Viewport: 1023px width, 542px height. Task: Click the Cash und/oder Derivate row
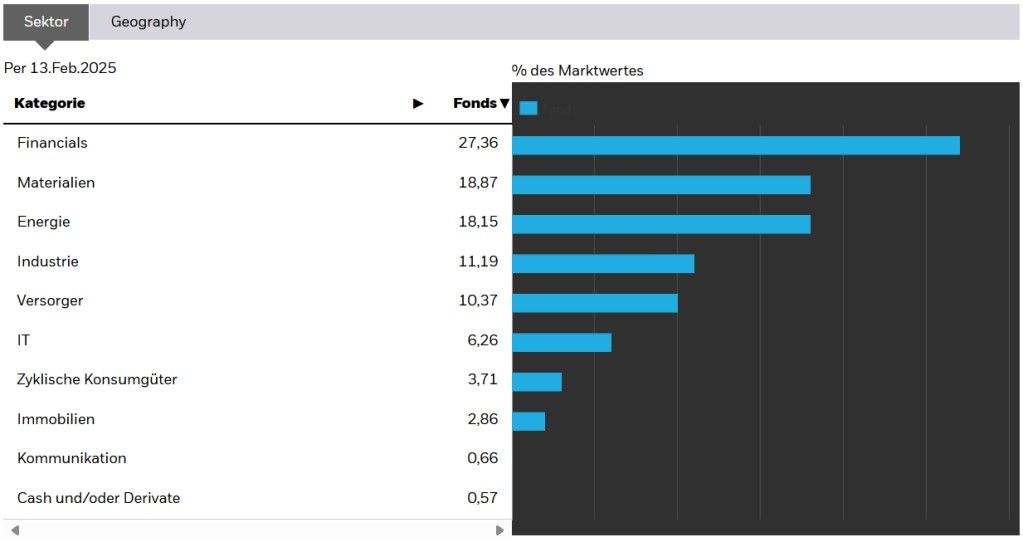(x=98, y=498)
